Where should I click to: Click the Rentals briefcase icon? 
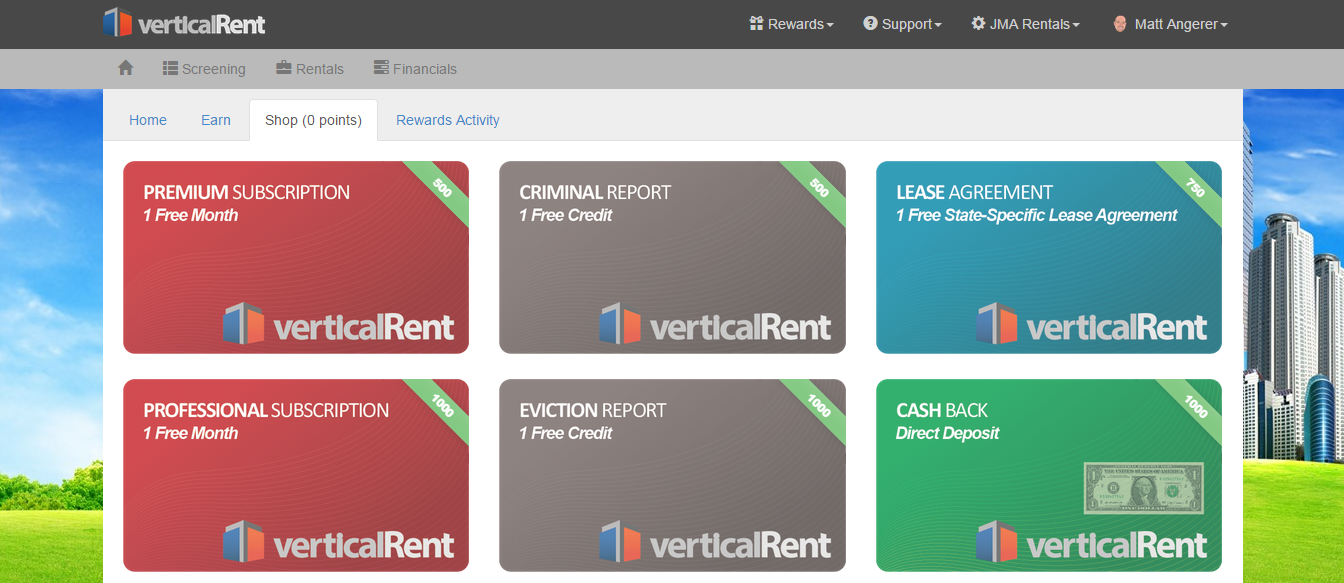(x=284, y=68)
